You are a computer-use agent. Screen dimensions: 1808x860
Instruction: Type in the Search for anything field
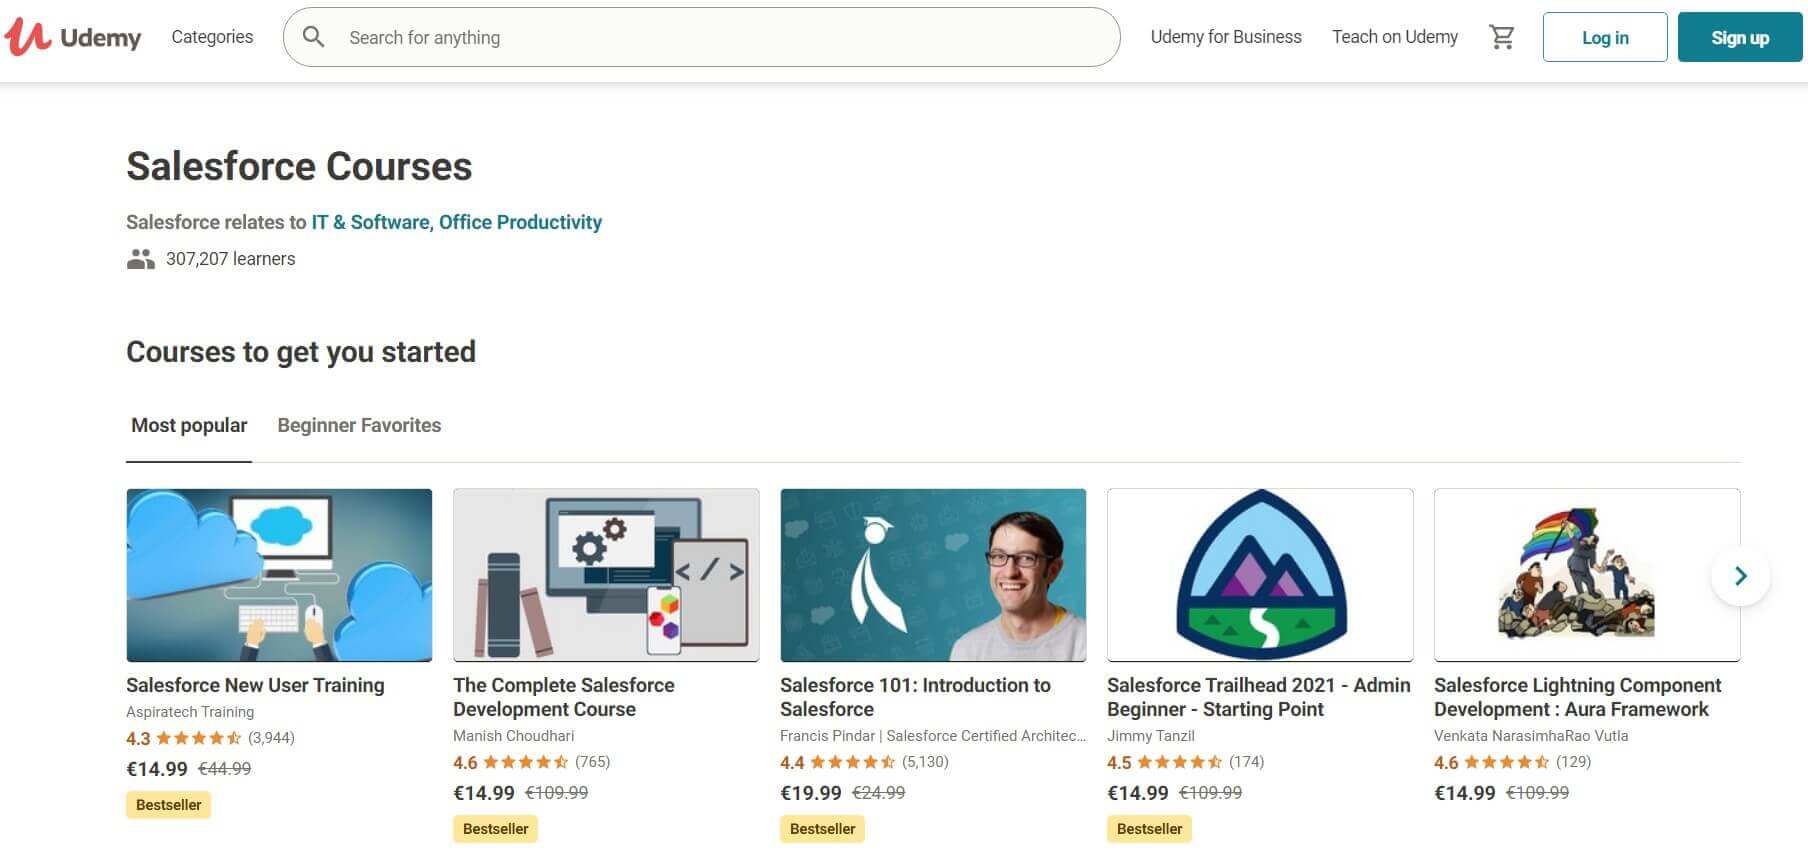[x=720, y=37]
